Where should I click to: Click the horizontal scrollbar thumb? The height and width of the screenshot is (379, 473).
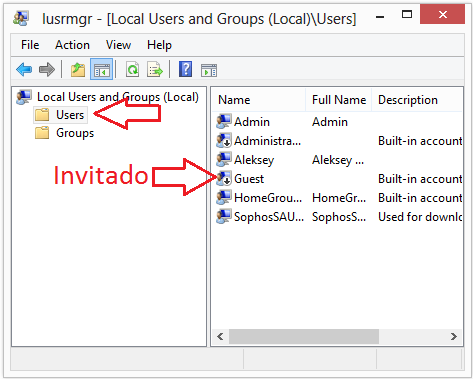pos(304,336)
